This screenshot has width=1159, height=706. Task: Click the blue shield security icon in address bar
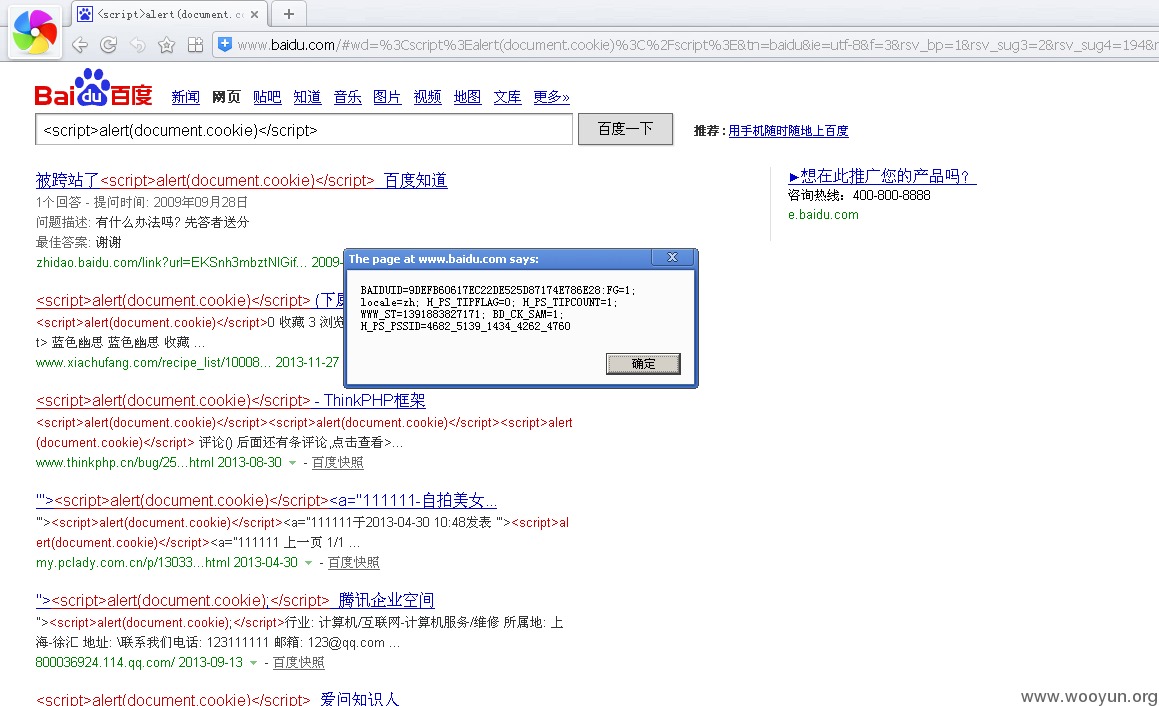[x=225, y=44]
